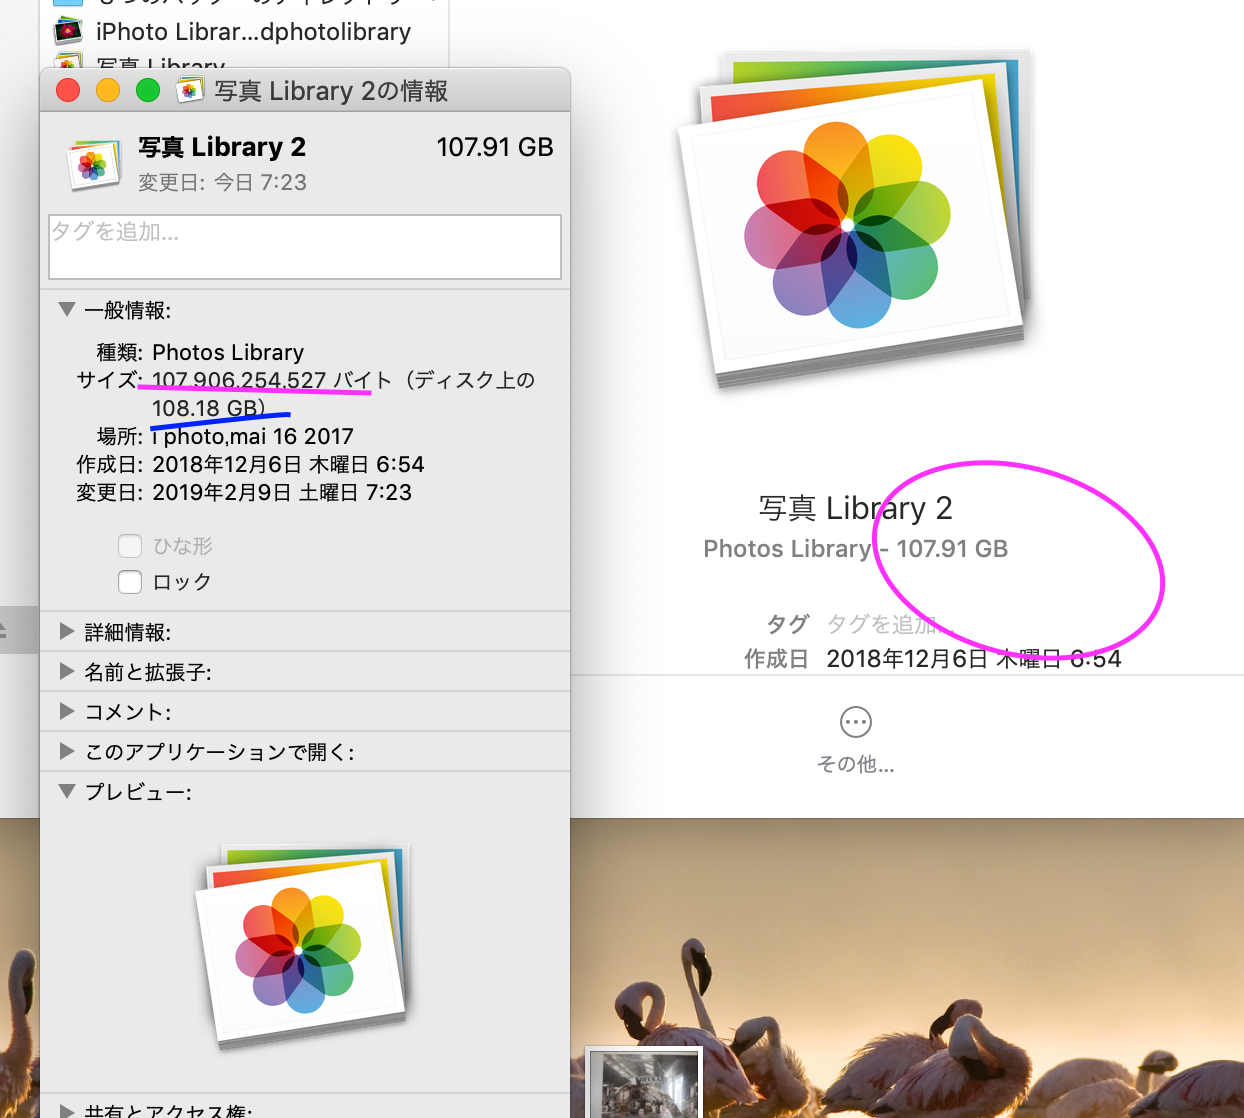Click the 写真 Library 2 name in Finder preview
Viewport: 1244px width, 1118px height.
point(855,508)
